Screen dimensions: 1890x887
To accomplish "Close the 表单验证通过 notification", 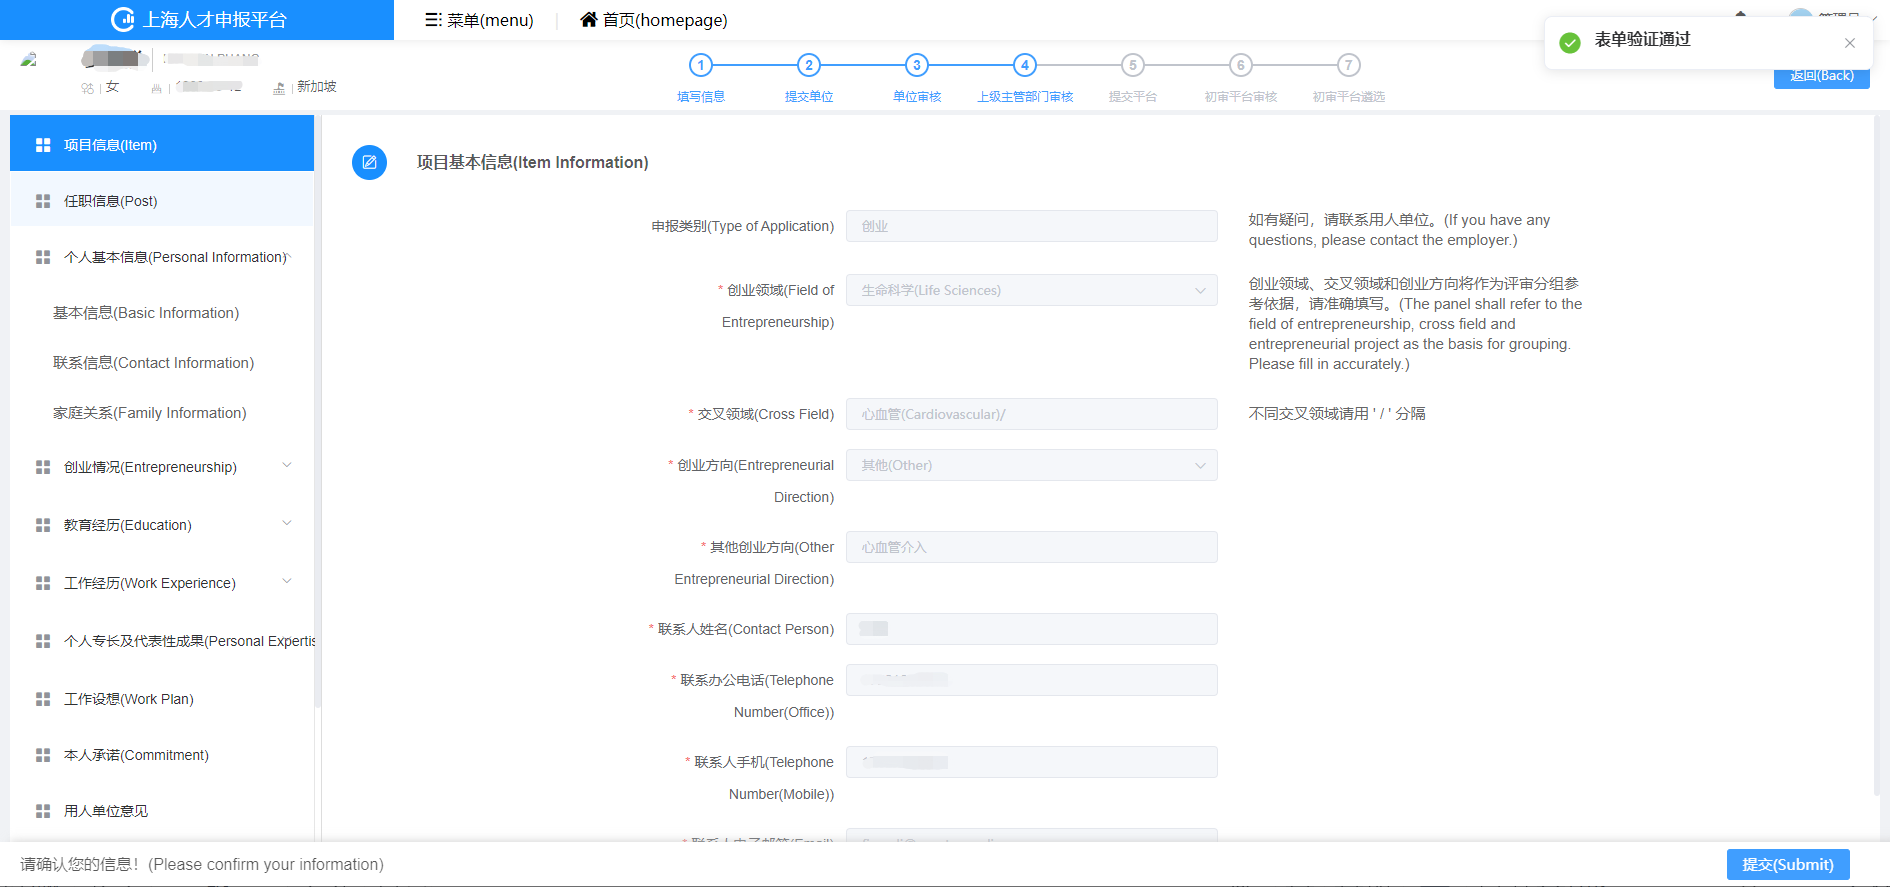I will (1850, 43).
